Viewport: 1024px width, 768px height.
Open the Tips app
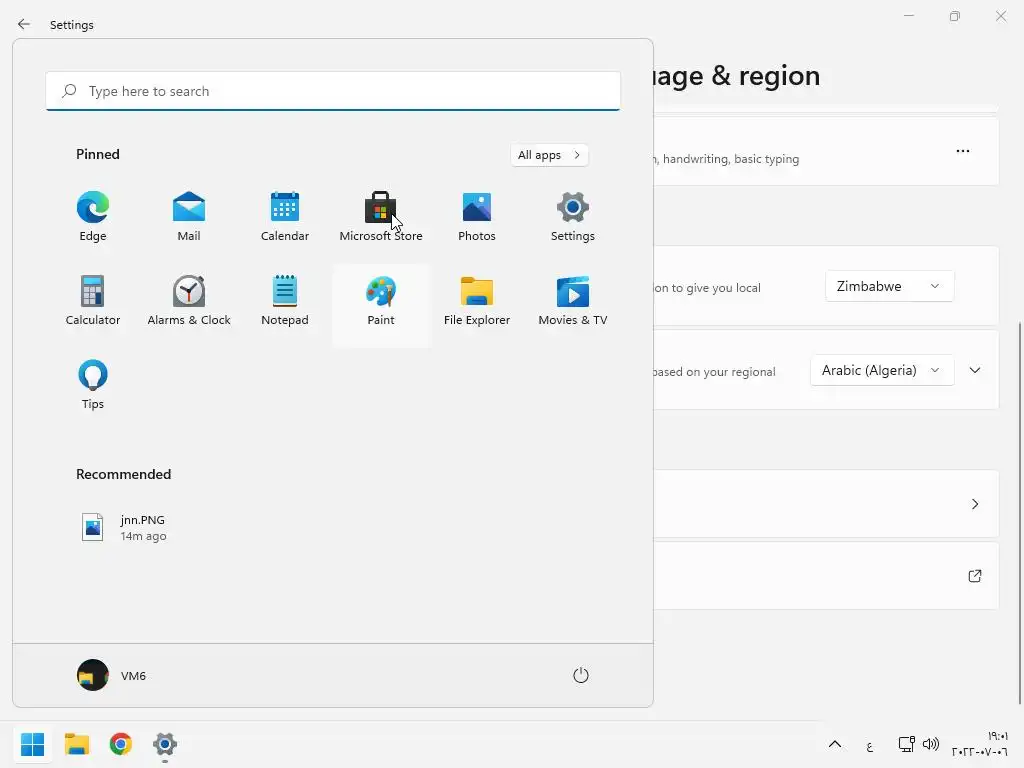[x=93, y=385]
